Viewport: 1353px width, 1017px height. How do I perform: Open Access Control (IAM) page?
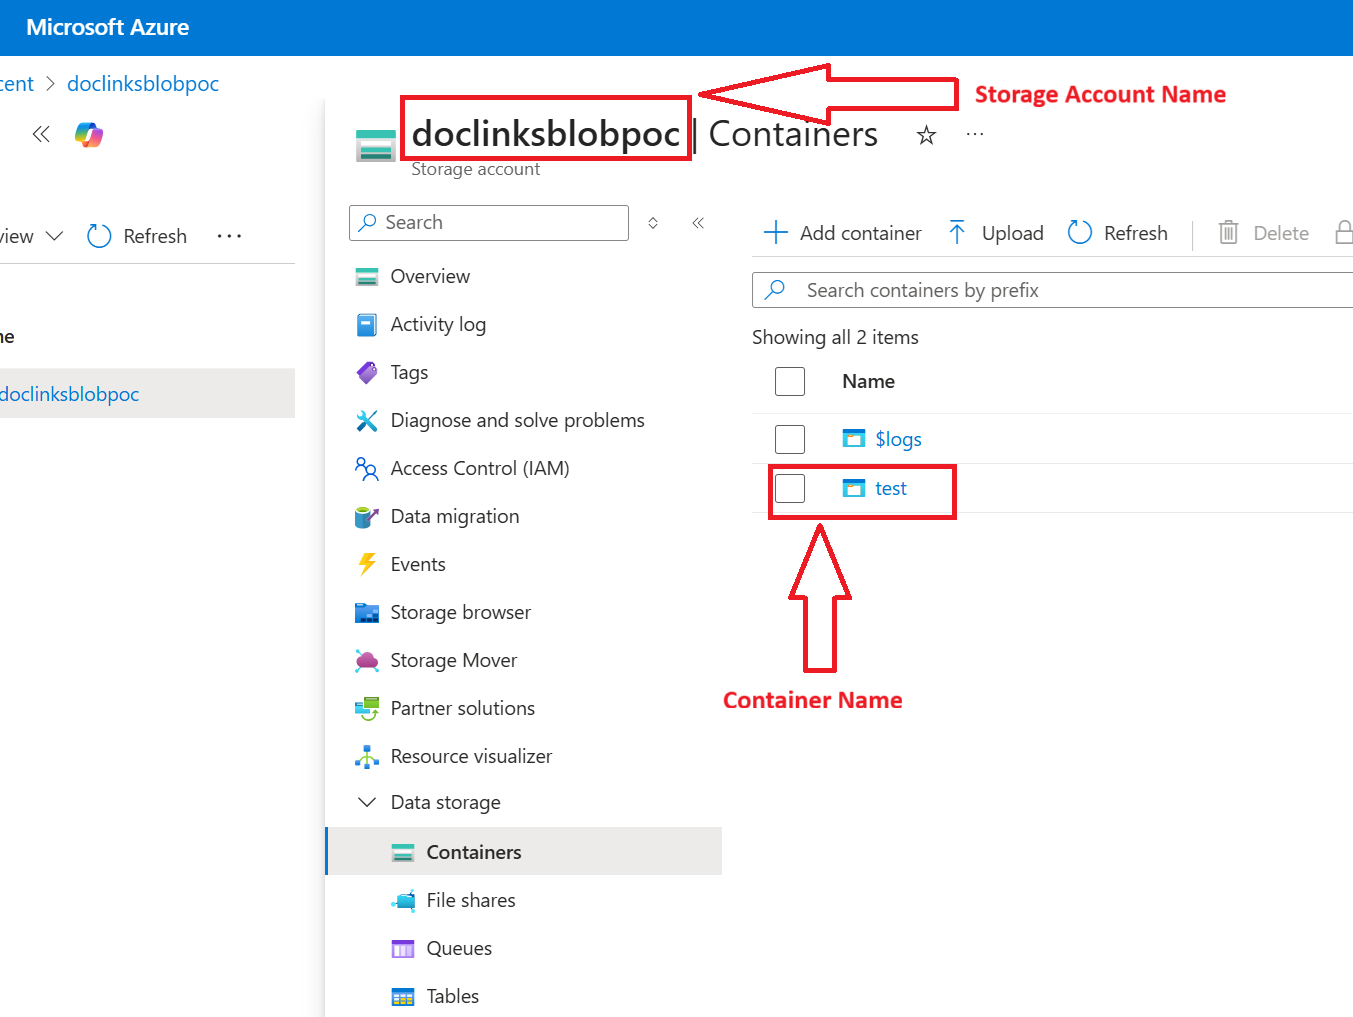point(479,468)
